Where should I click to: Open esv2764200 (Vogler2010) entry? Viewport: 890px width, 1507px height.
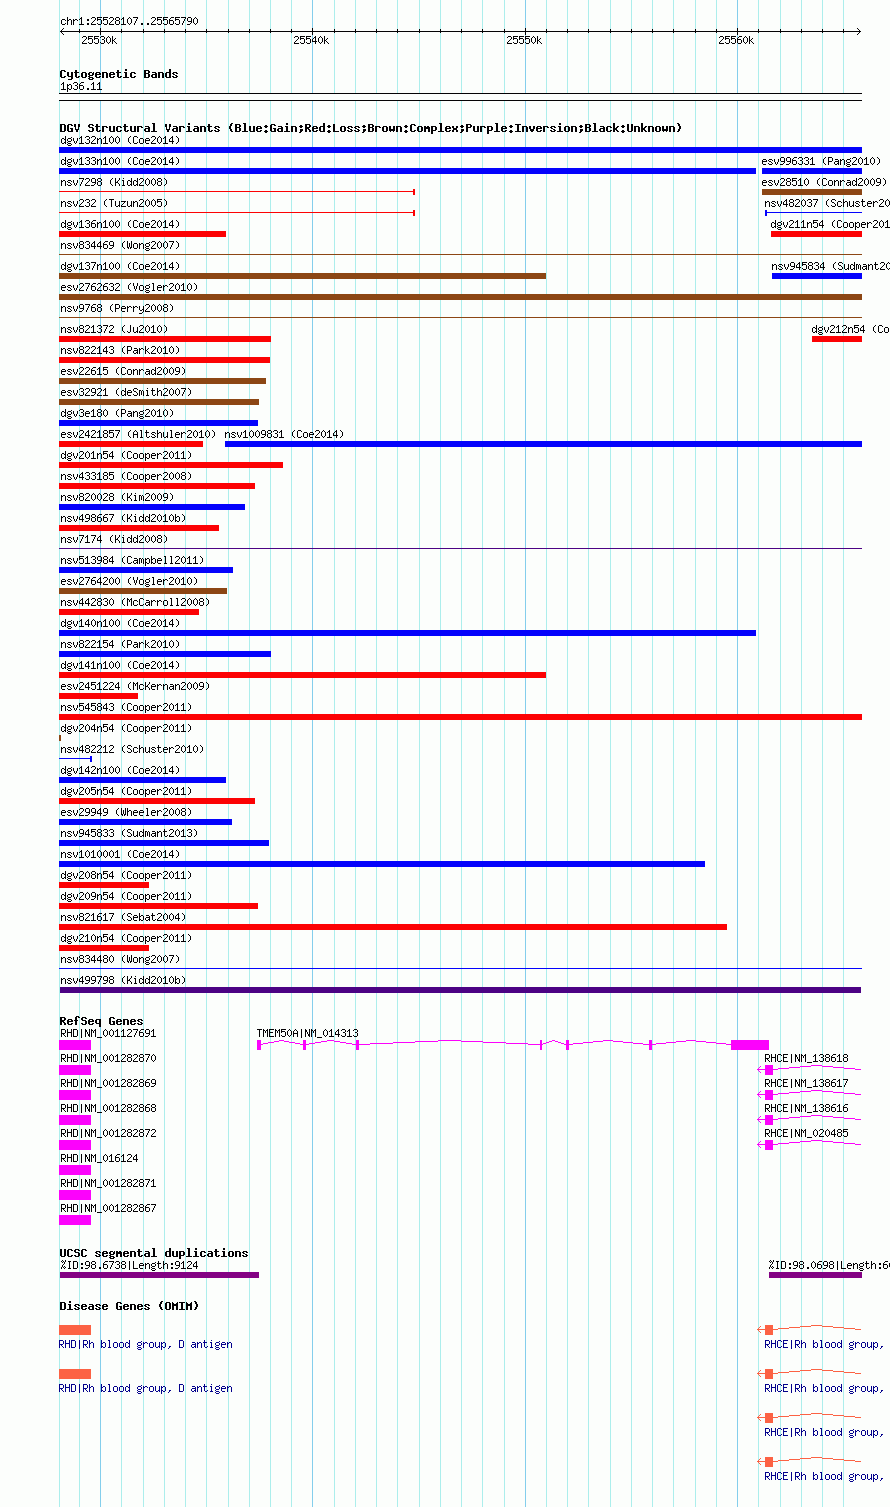[x=129, y=582]
